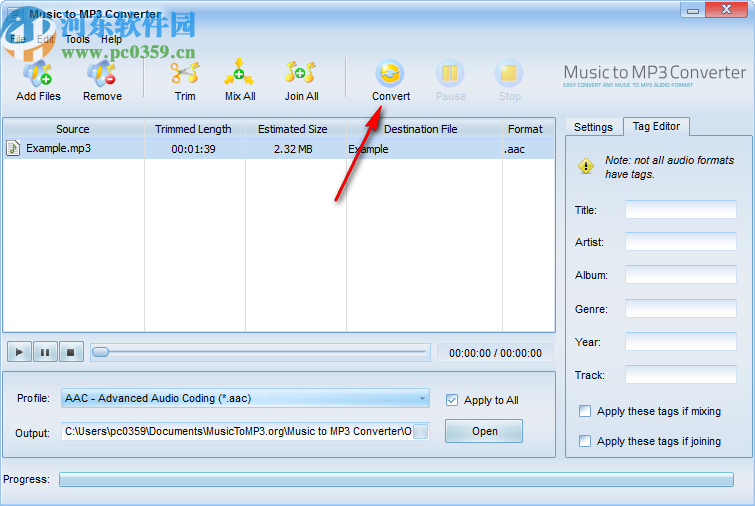This screenshot has width=755, height=506.
Task: Close the Music to MP3 Converter window
Action: [x=726, y=10]
